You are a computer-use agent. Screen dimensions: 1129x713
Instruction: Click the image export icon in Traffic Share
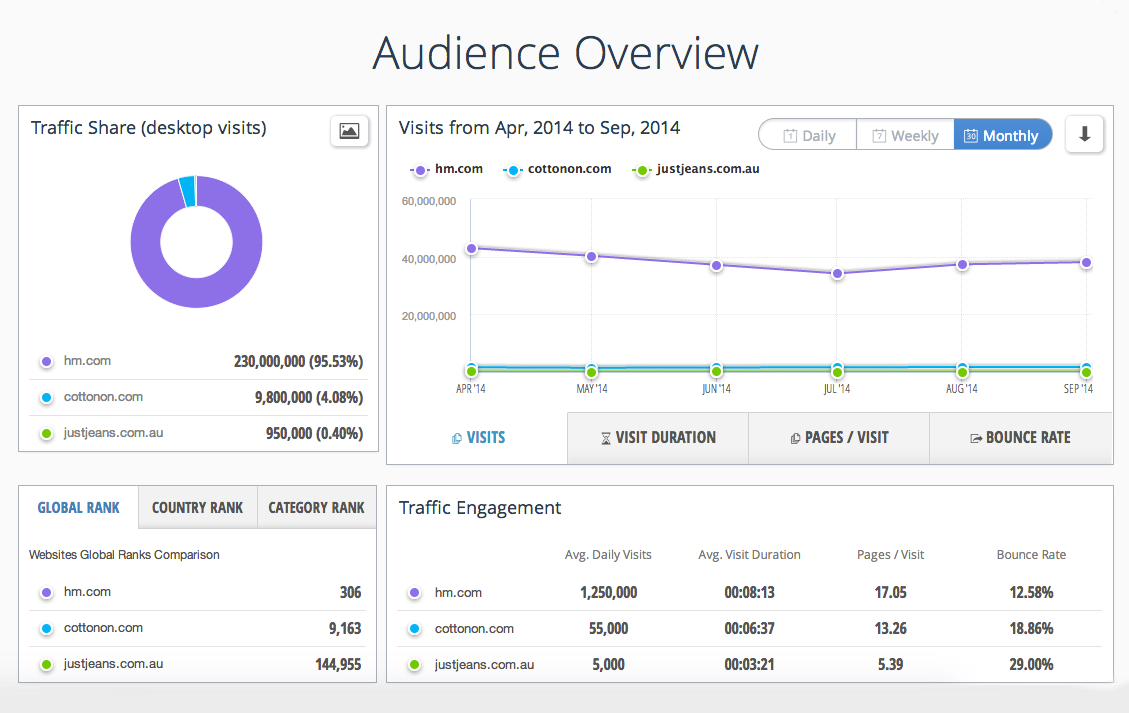(349, 131)
